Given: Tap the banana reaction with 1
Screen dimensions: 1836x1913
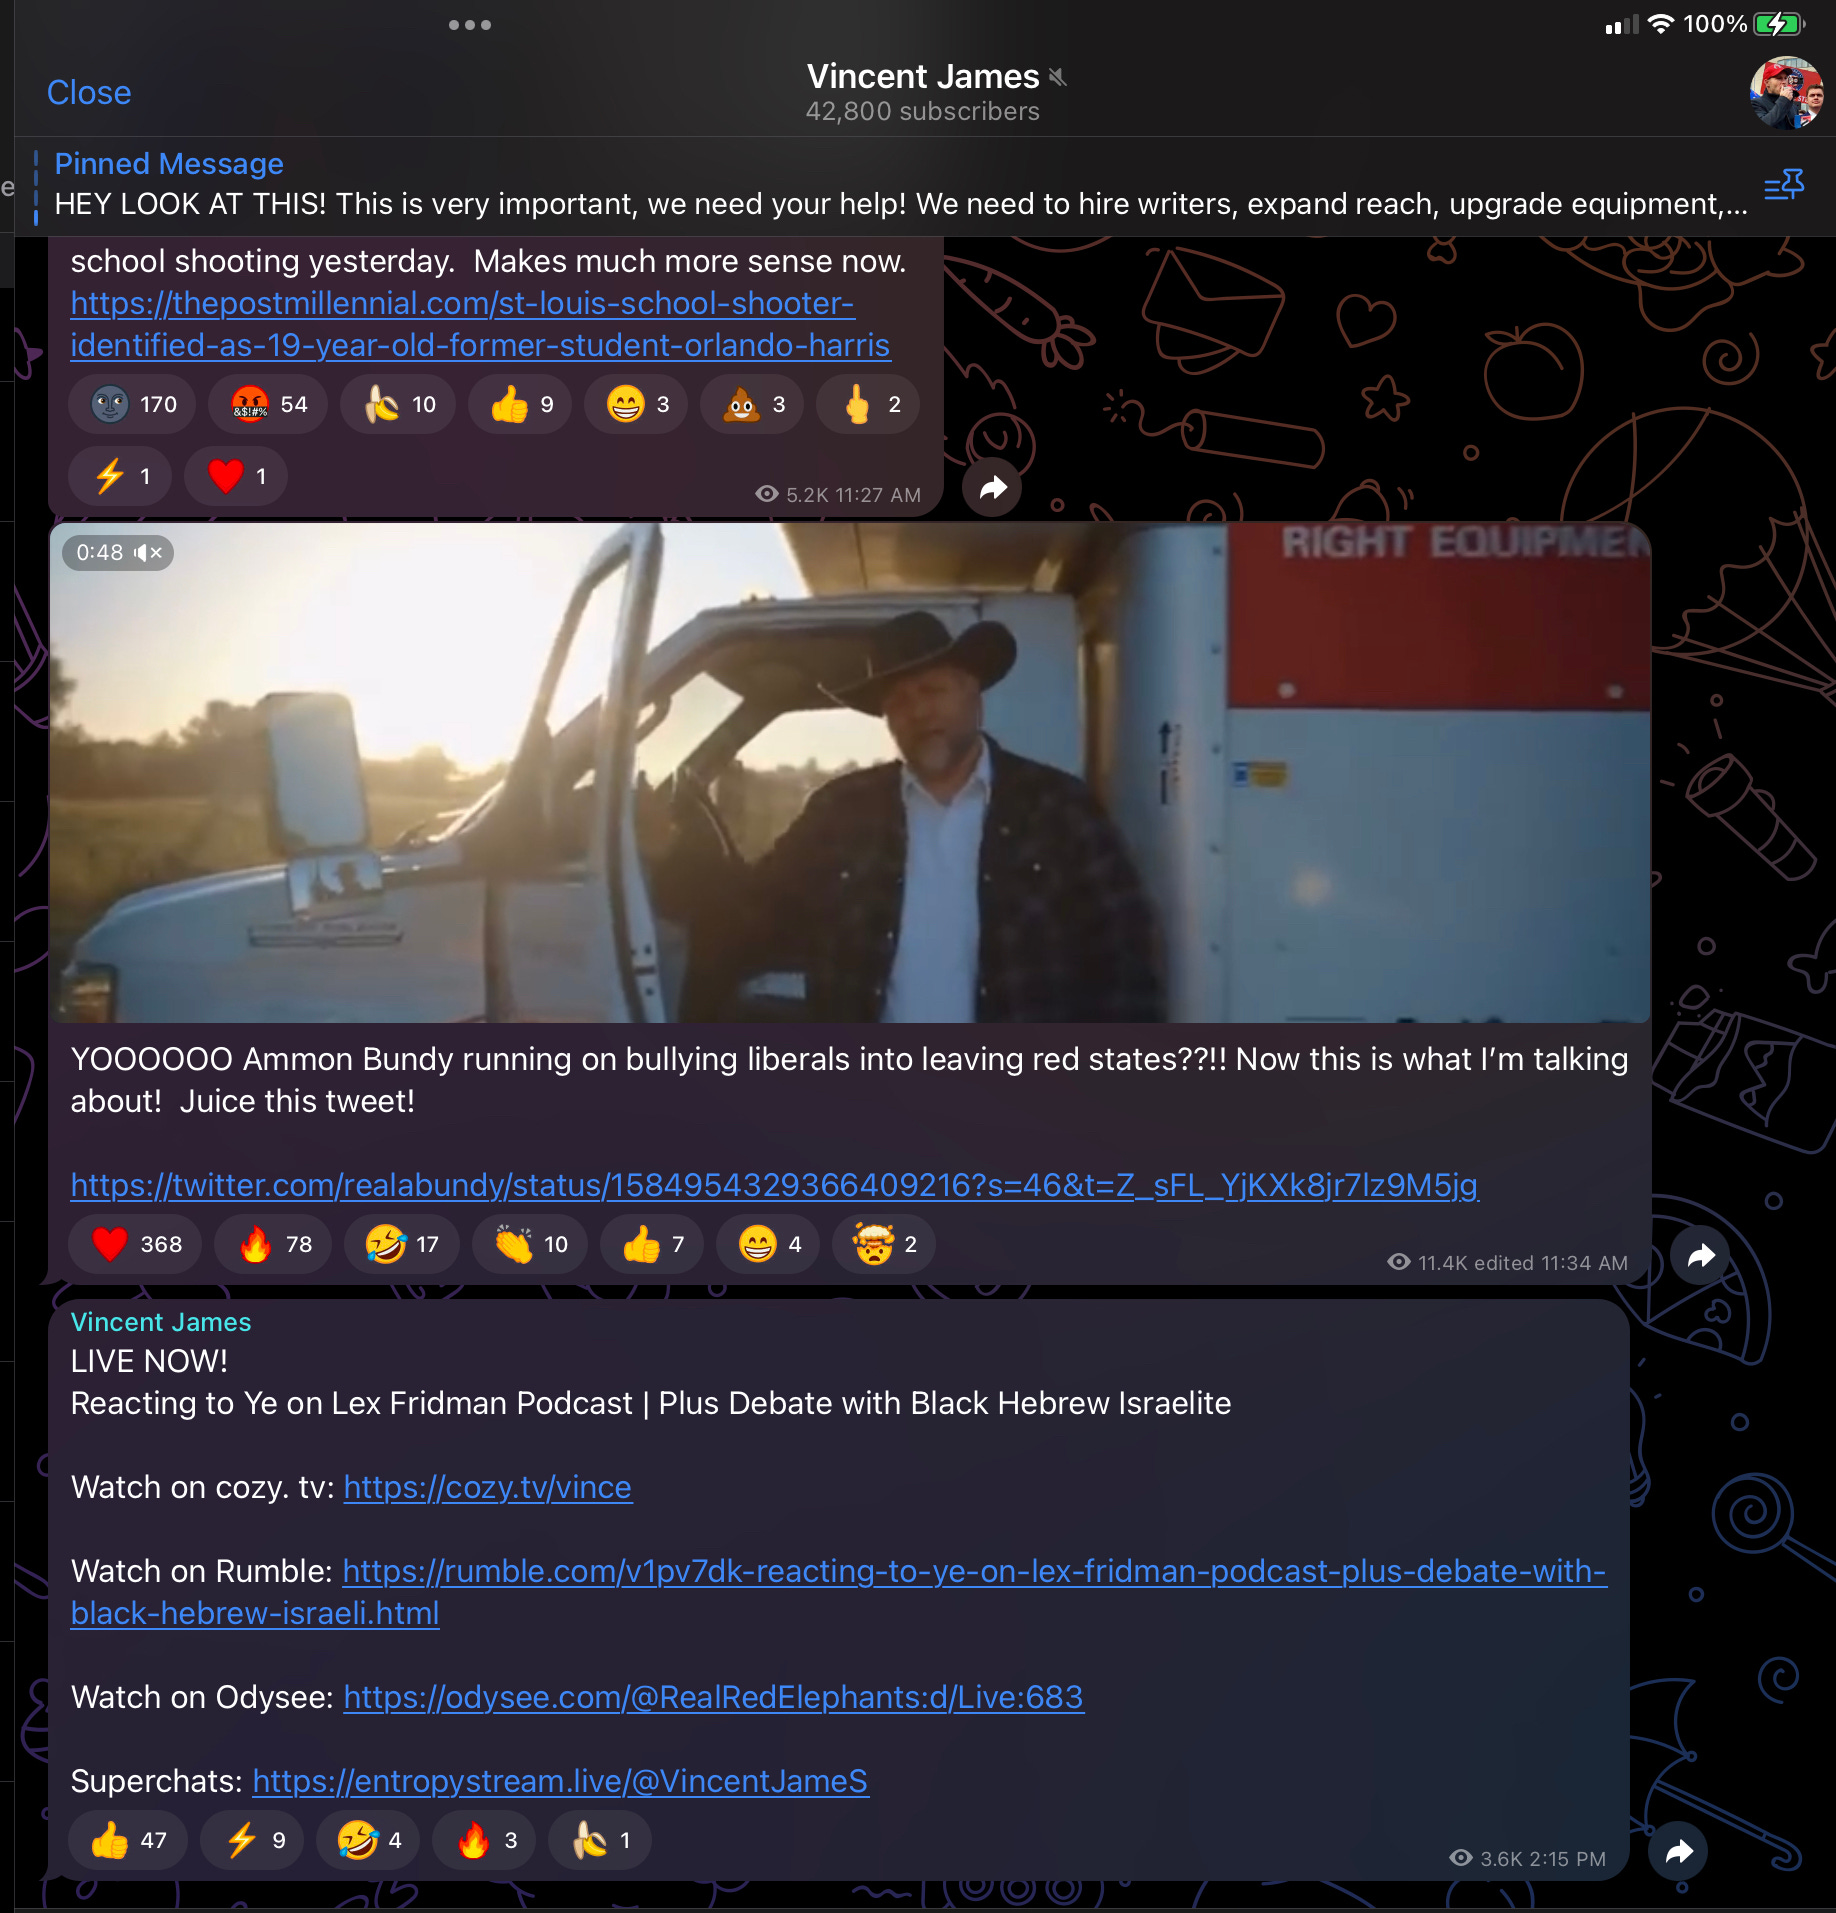Looking at the screenshot, I should point(600,1840).
